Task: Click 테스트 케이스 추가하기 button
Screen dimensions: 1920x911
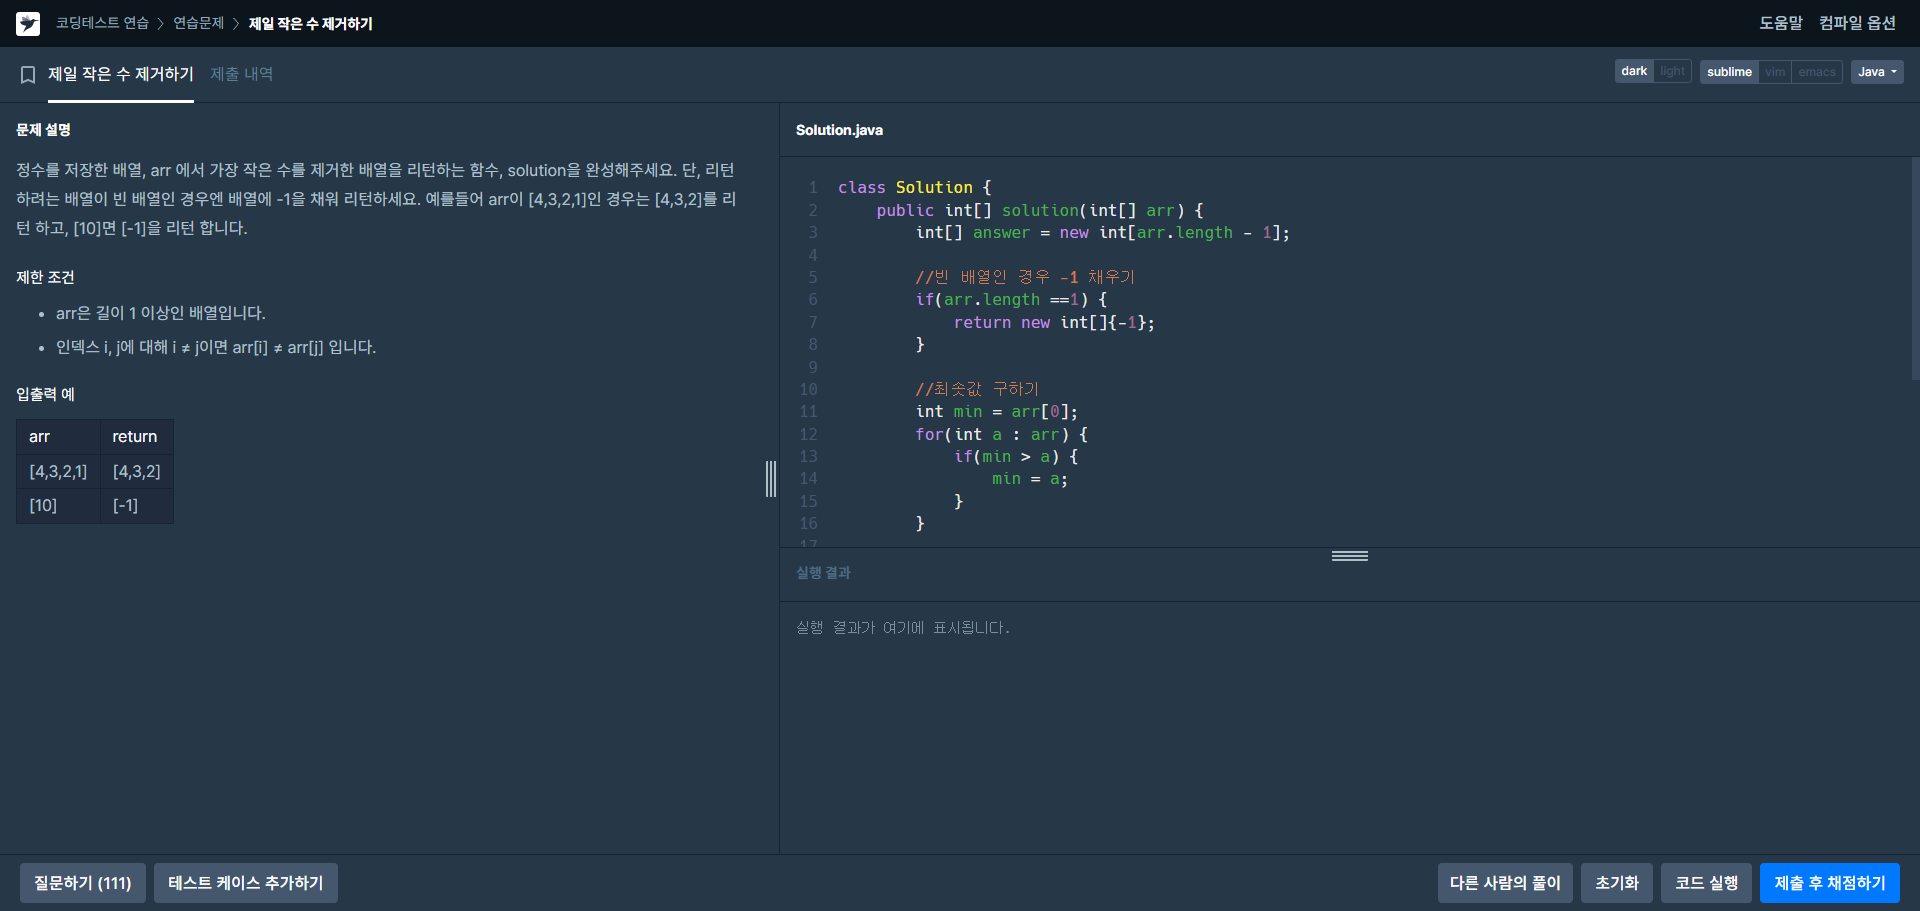Action: (246, 883)
